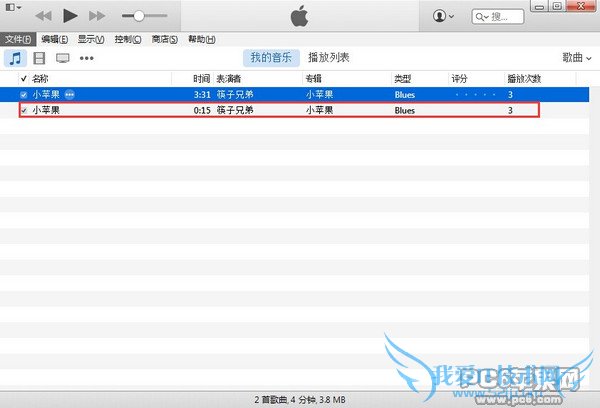Open the 文件(F) menu

(18, 39)
